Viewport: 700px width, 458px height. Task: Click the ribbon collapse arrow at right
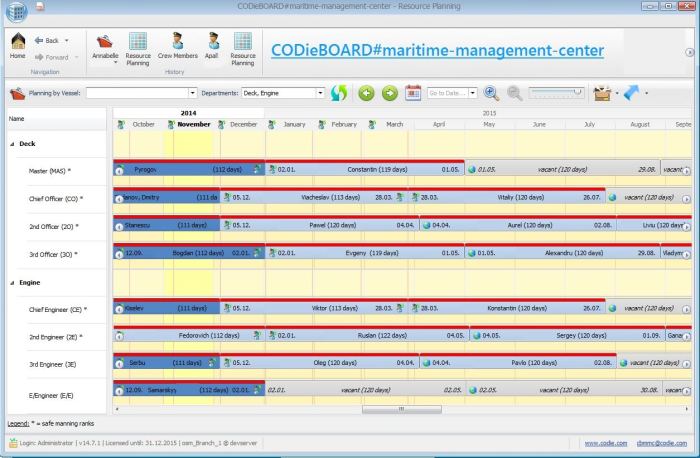tap(689, 52)
